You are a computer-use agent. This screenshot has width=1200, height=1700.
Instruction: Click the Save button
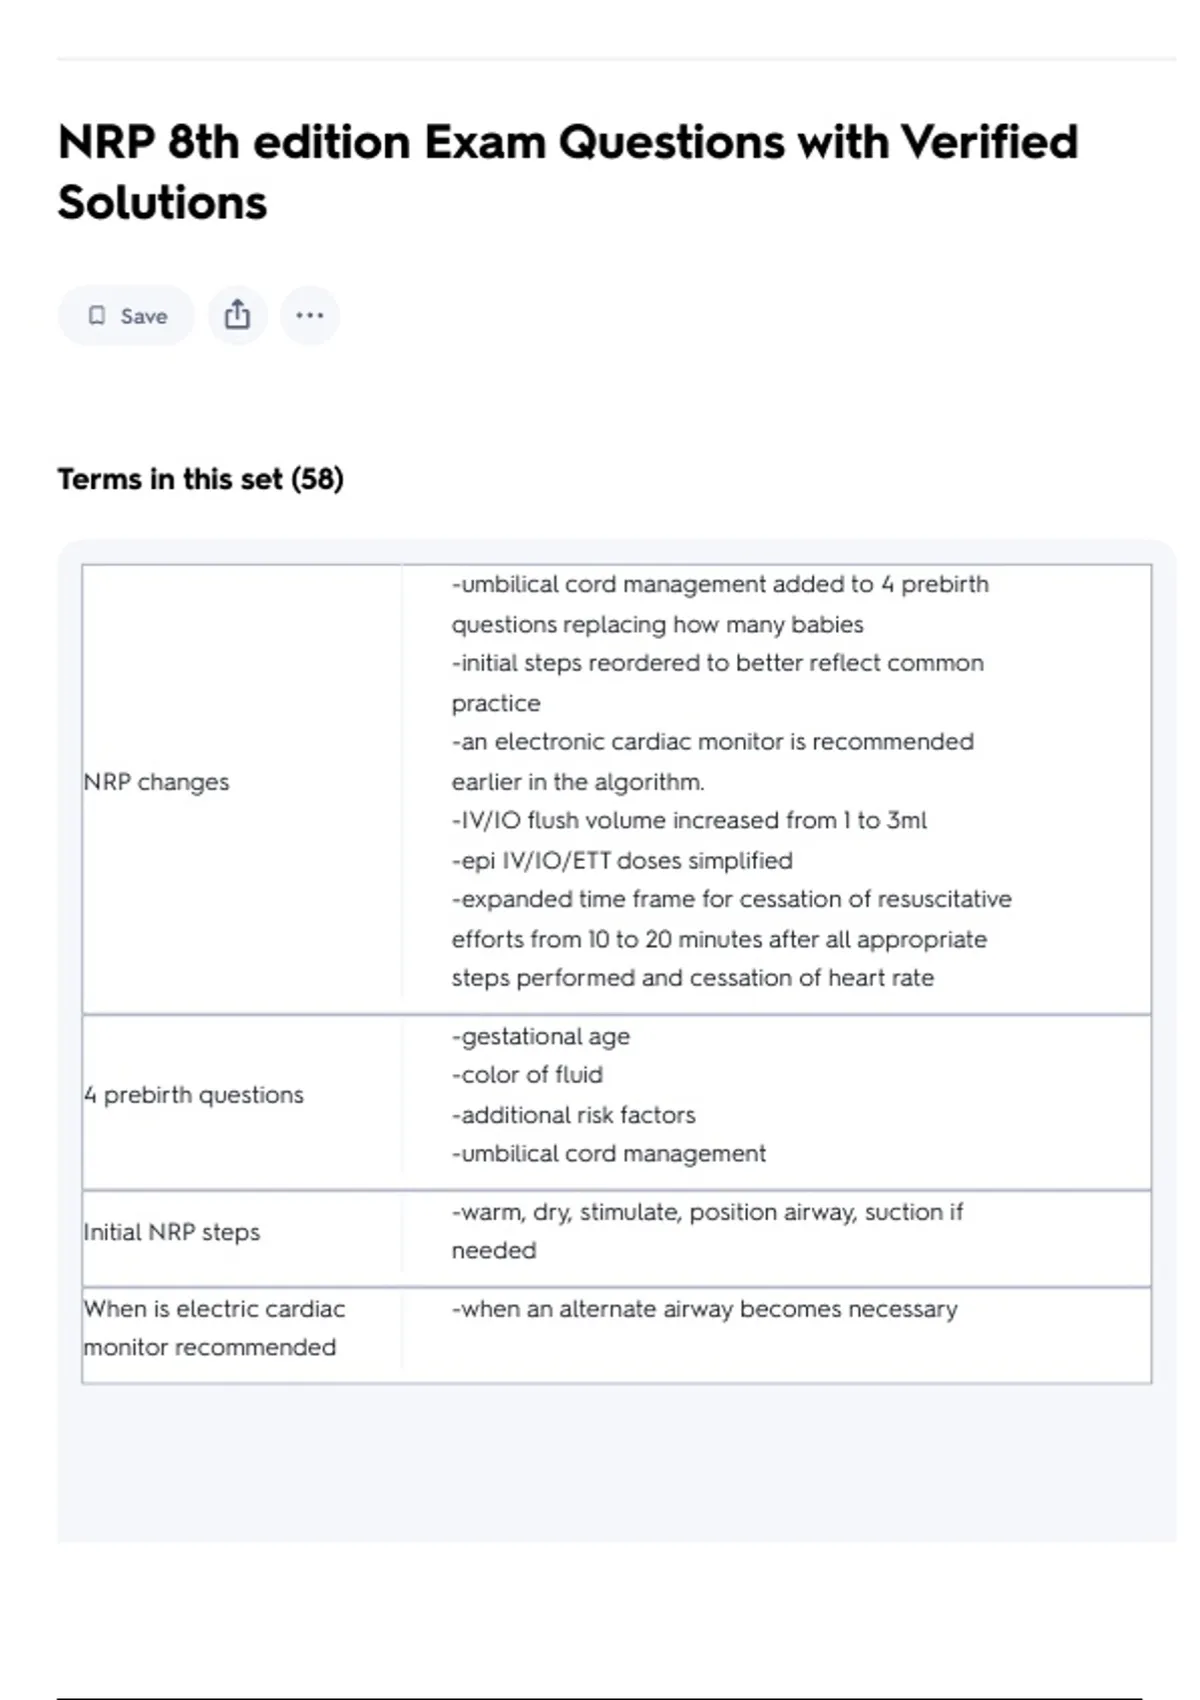point(126,316)
